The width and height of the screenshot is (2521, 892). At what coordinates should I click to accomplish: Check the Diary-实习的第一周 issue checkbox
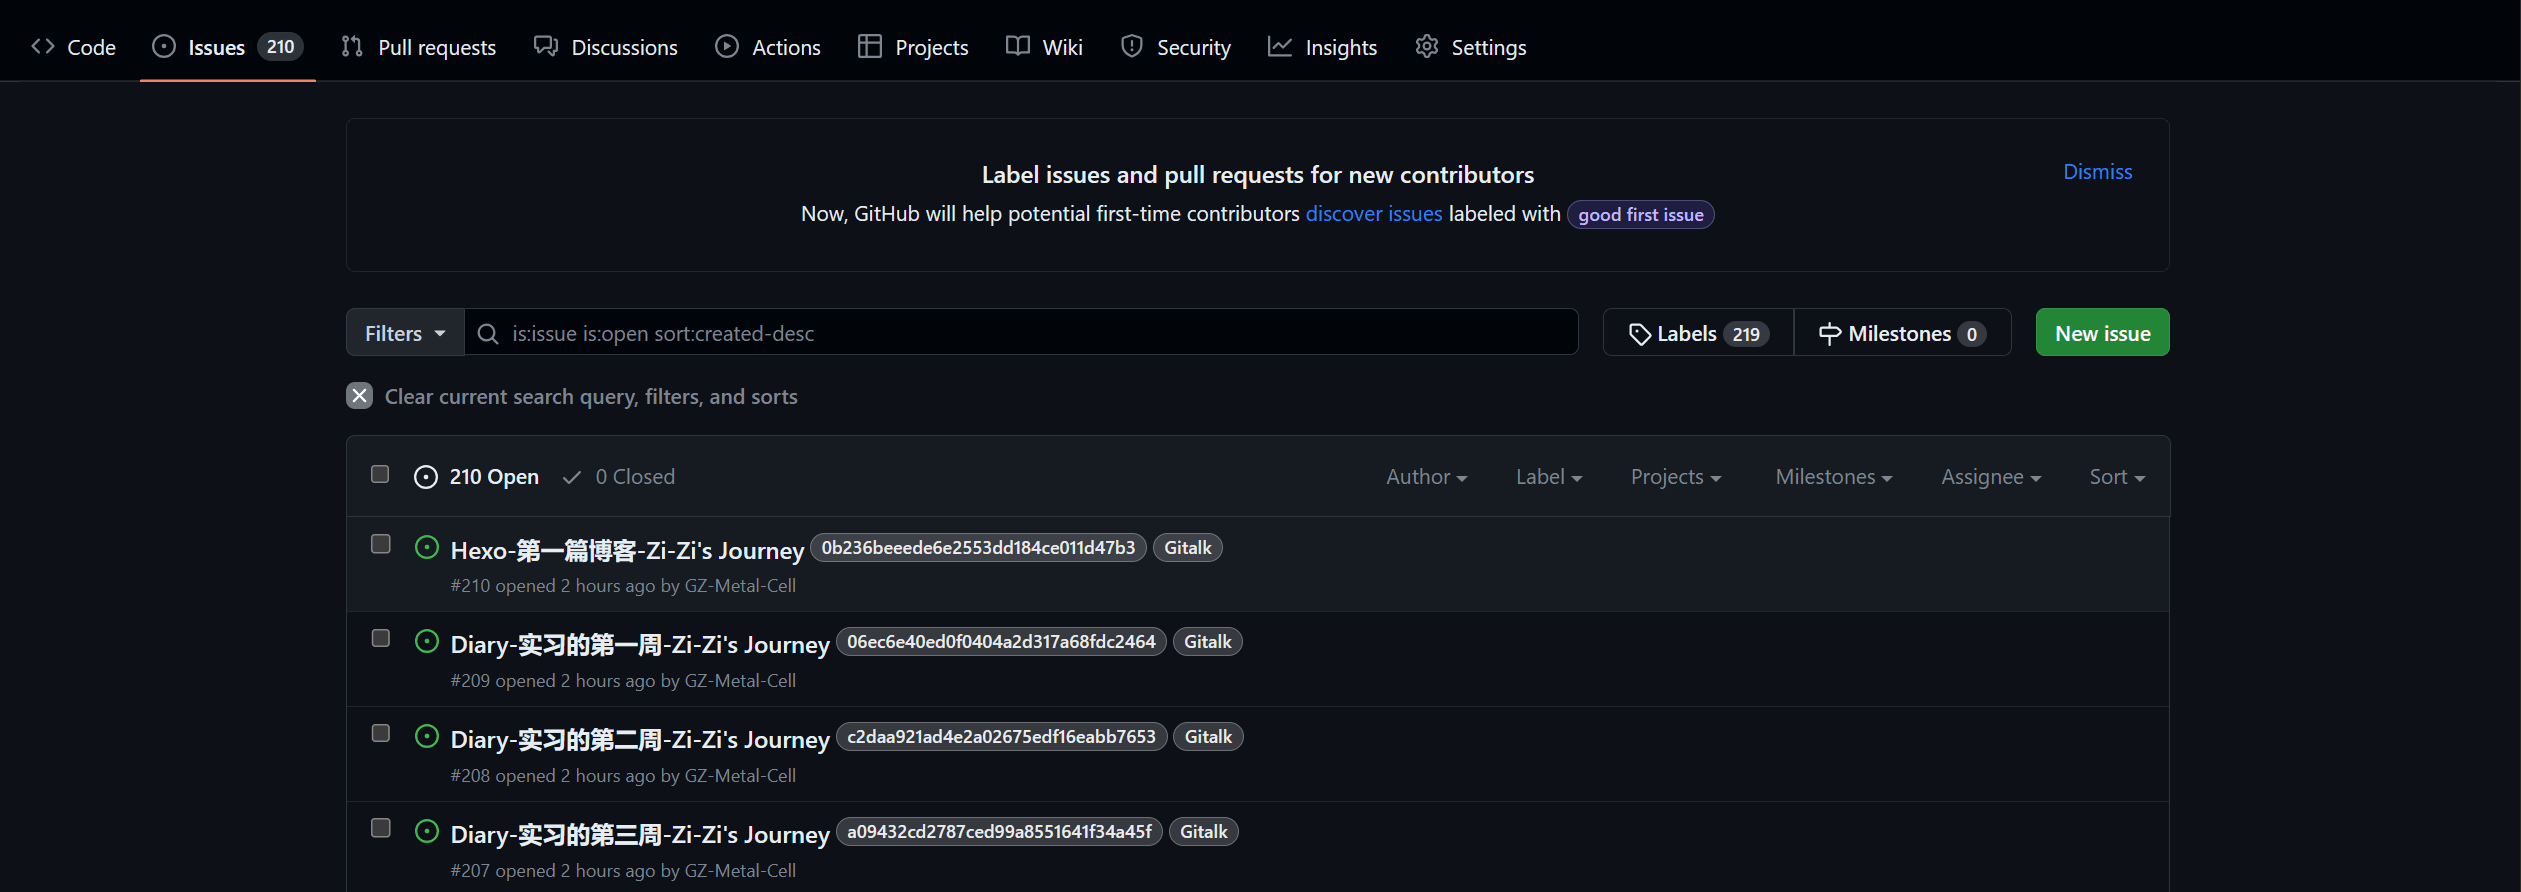pyautogui.click(x=381, y=638)
